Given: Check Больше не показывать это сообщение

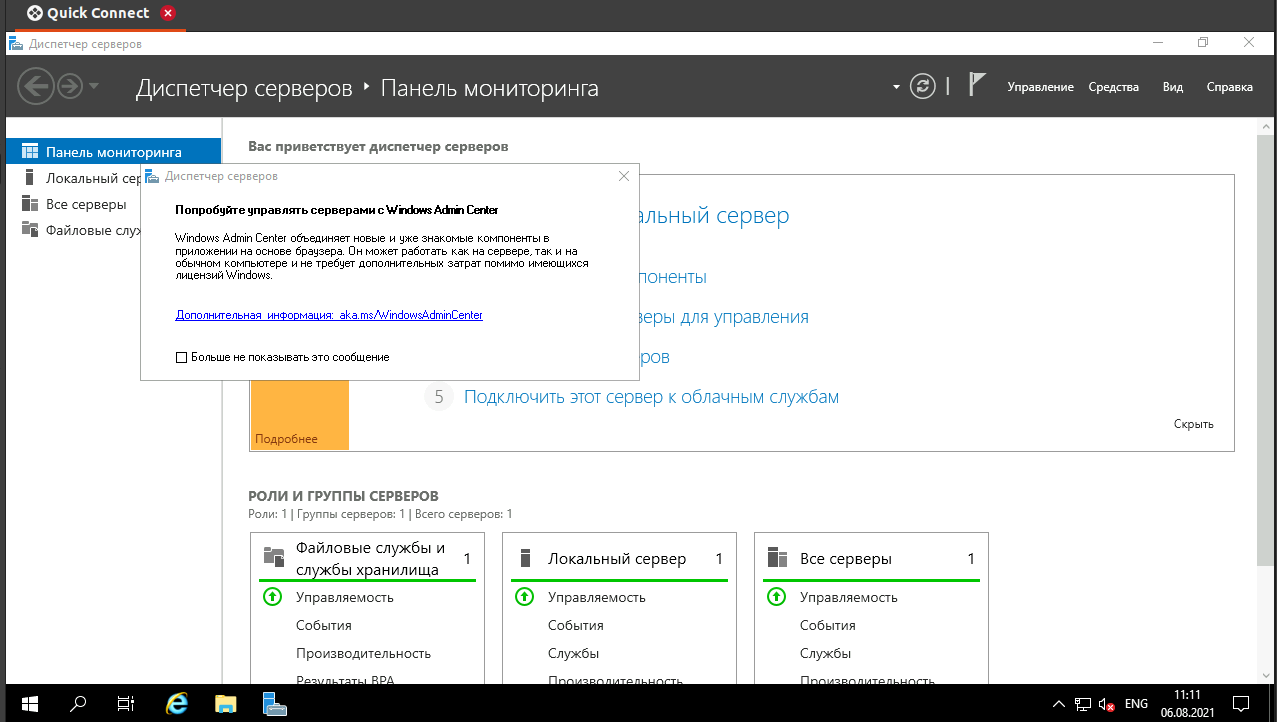Looking at the screenshot, I should 181,357.
